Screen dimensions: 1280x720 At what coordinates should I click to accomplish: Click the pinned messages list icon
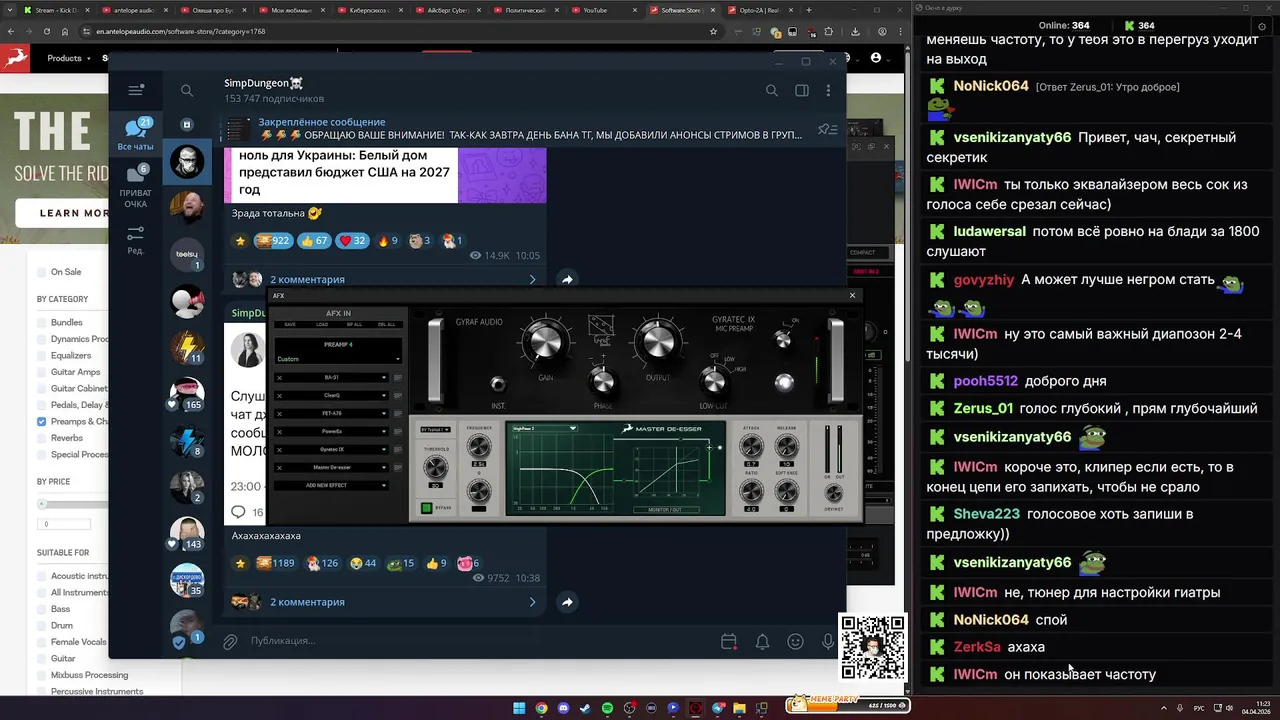coord(827,129)
